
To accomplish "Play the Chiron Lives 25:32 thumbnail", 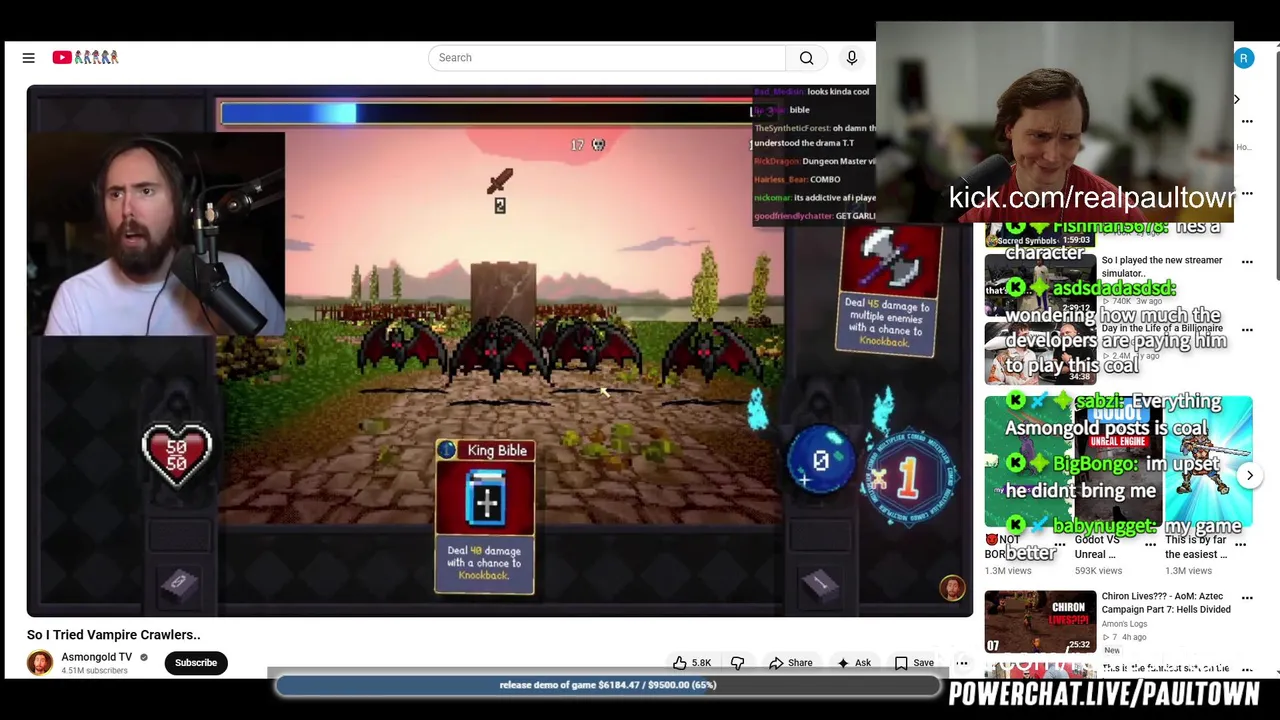I will click(1040, 622).
